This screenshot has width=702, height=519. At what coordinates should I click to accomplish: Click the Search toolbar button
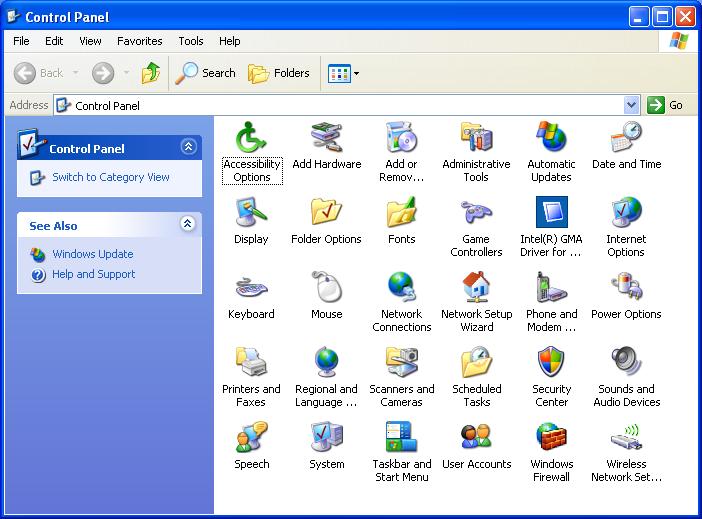pos(205,73)
